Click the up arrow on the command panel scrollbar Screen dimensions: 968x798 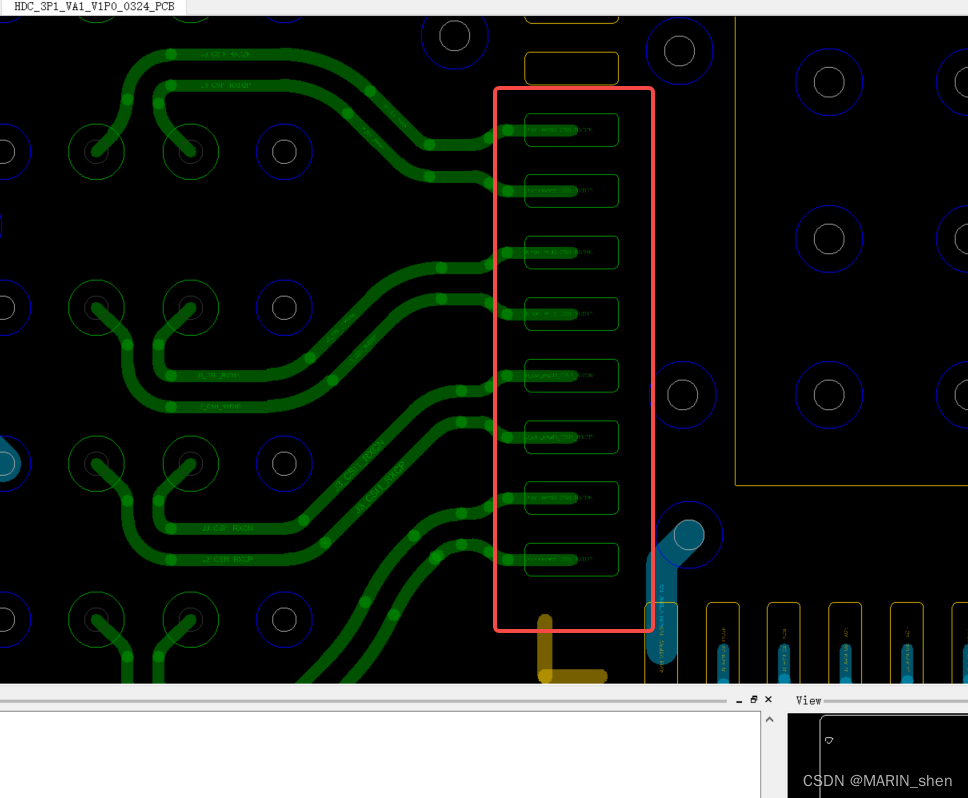click(769, 718)
